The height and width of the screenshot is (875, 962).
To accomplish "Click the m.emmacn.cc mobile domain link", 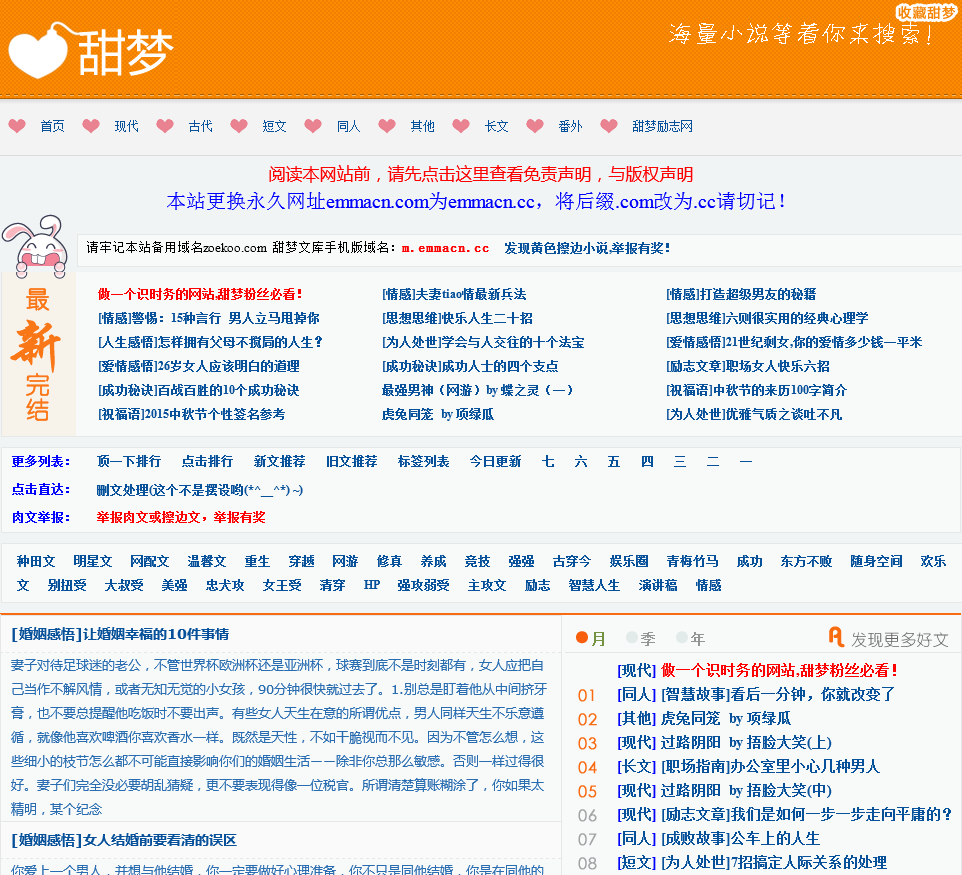I will coord(445,249).
